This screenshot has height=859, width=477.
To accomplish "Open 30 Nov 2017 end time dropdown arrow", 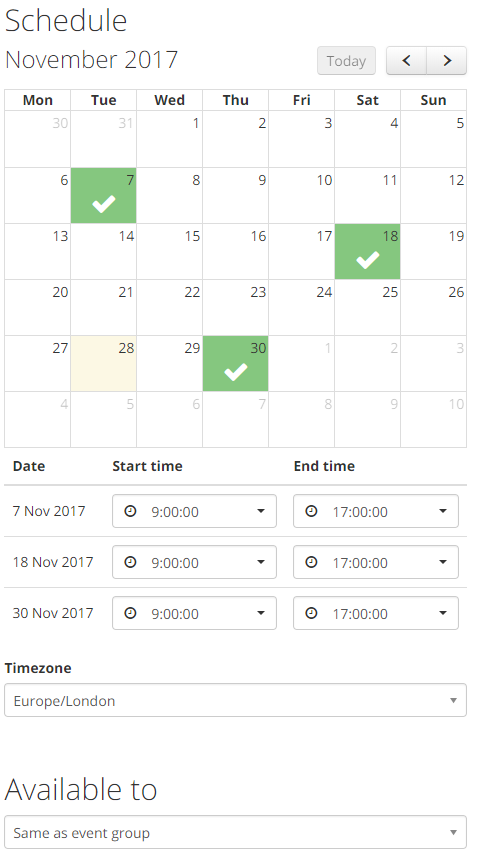I will (442, 613).
